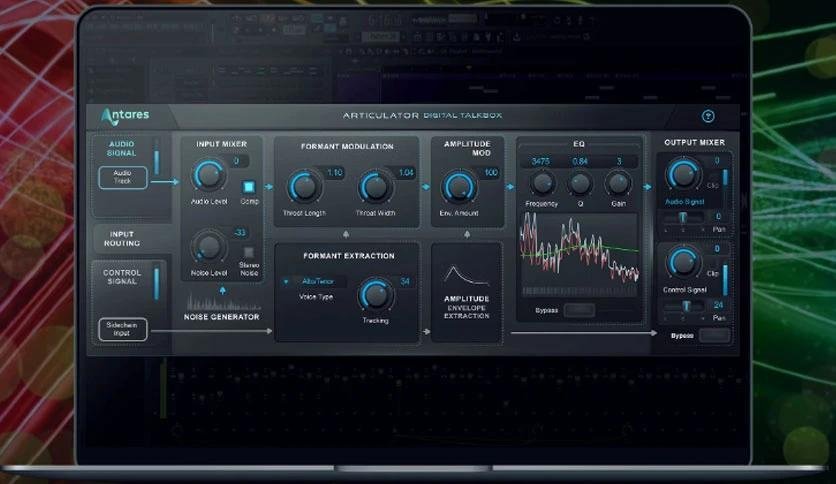Click the Throat Width knob
Image resolution: width=836 pixels, height=484 pixels.
375,186
